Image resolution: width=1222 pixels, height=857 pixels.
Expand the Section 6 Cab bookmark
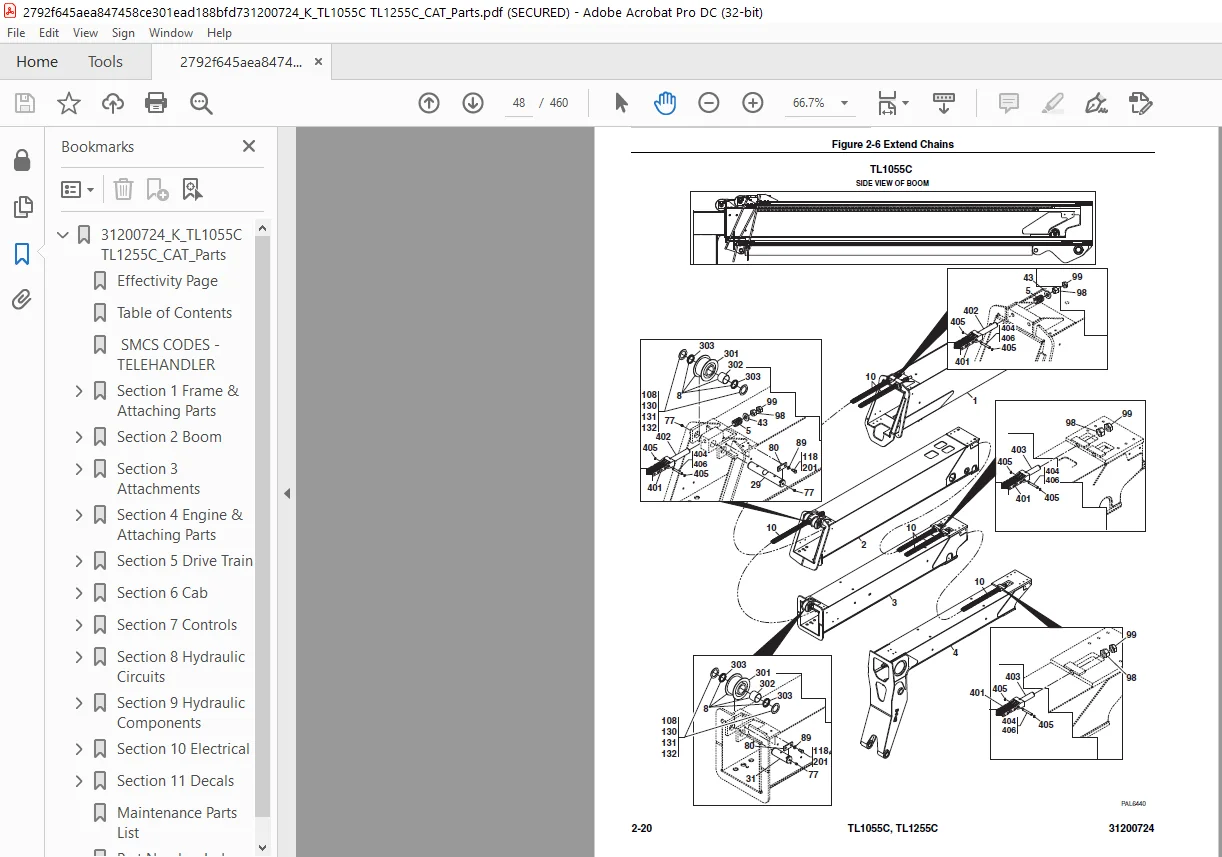[x=79, y=593]
